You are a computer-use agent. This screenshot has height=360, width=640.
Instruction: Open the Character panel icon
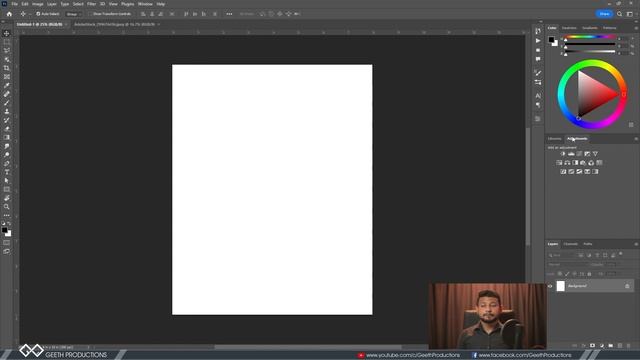tap(538, 96)
